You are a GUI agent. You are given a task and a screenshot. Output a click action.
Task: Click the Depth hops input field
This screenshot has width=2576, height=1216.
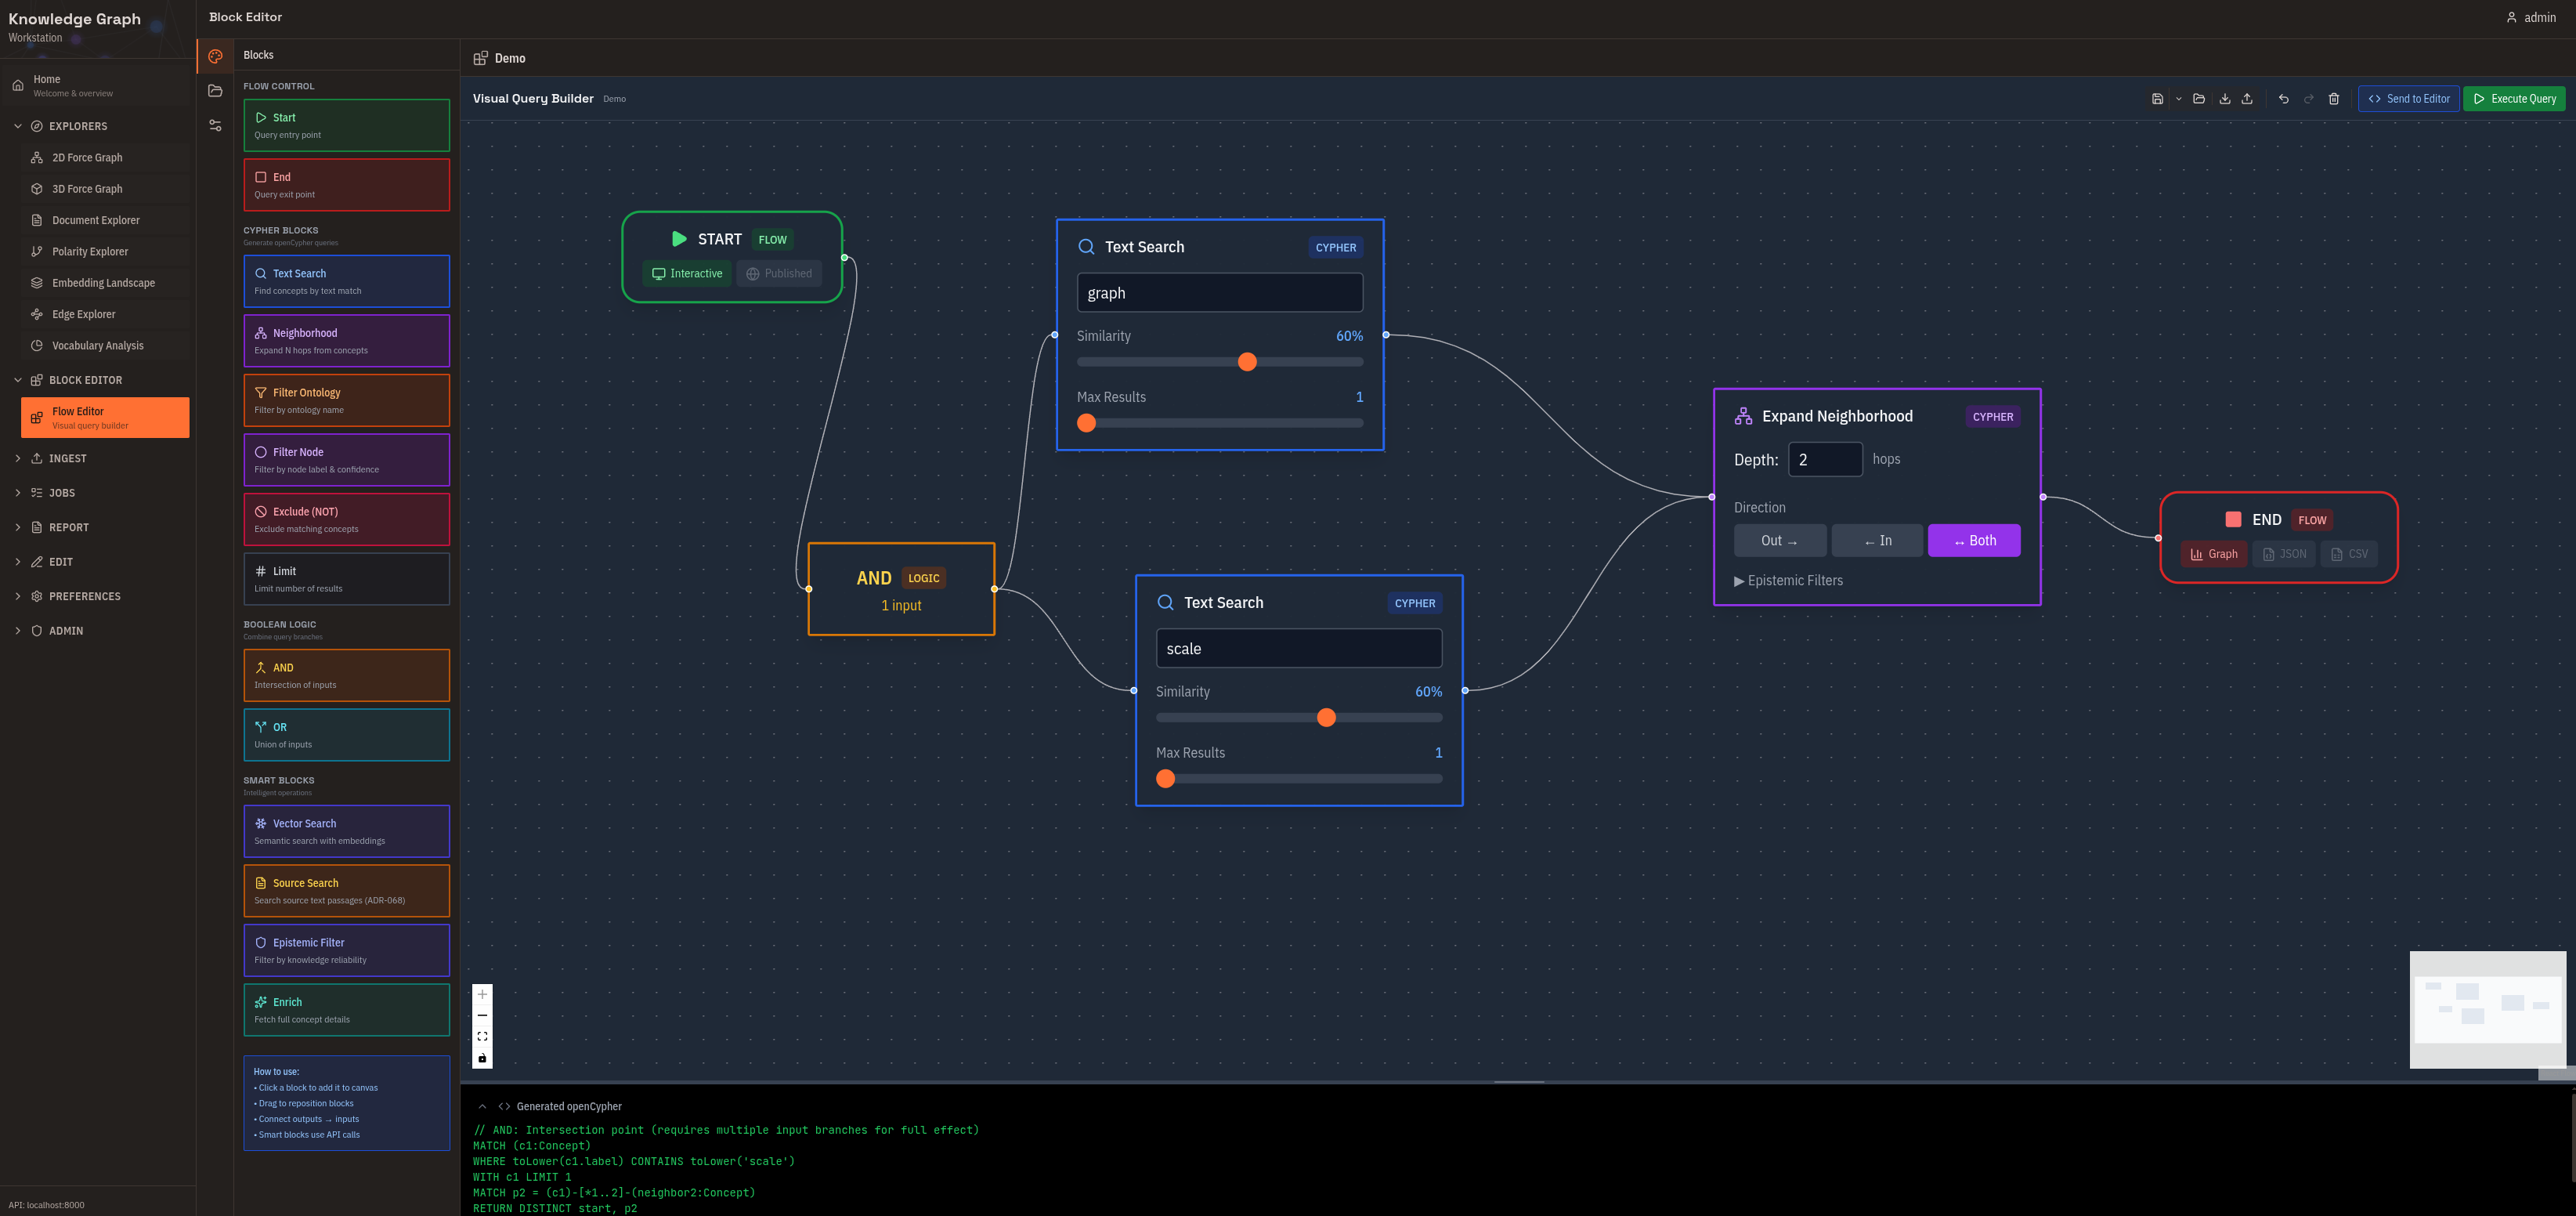coord(1825,459)
